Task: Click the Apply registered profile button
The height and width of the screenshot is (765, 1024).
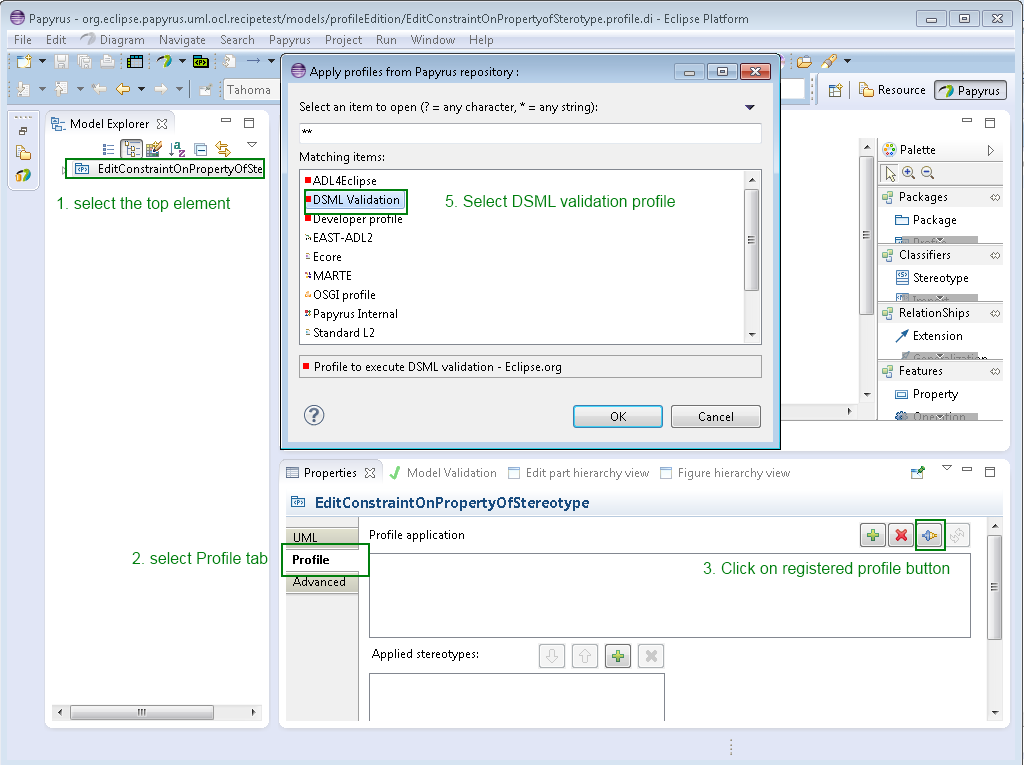Action: (x=930, y=536)
